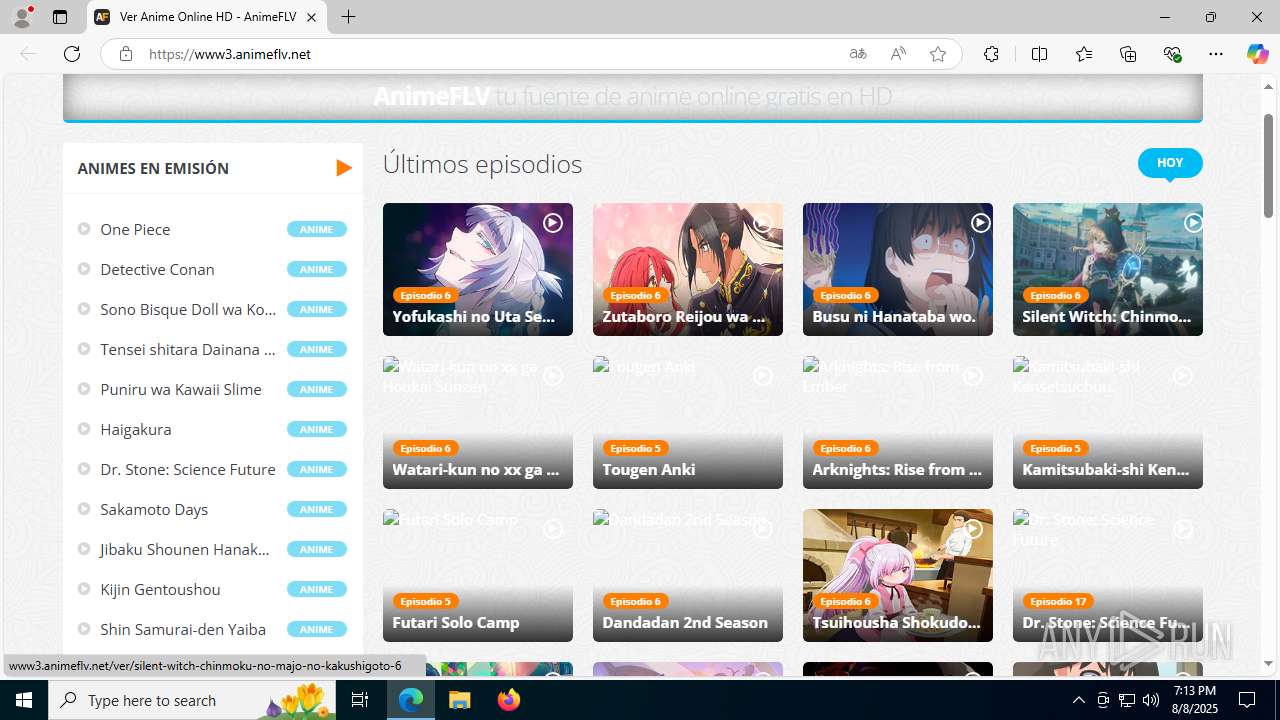Launch Firefox from taskbar
Viewport: 1280px width, 720px height.
[x=509, y=700]
